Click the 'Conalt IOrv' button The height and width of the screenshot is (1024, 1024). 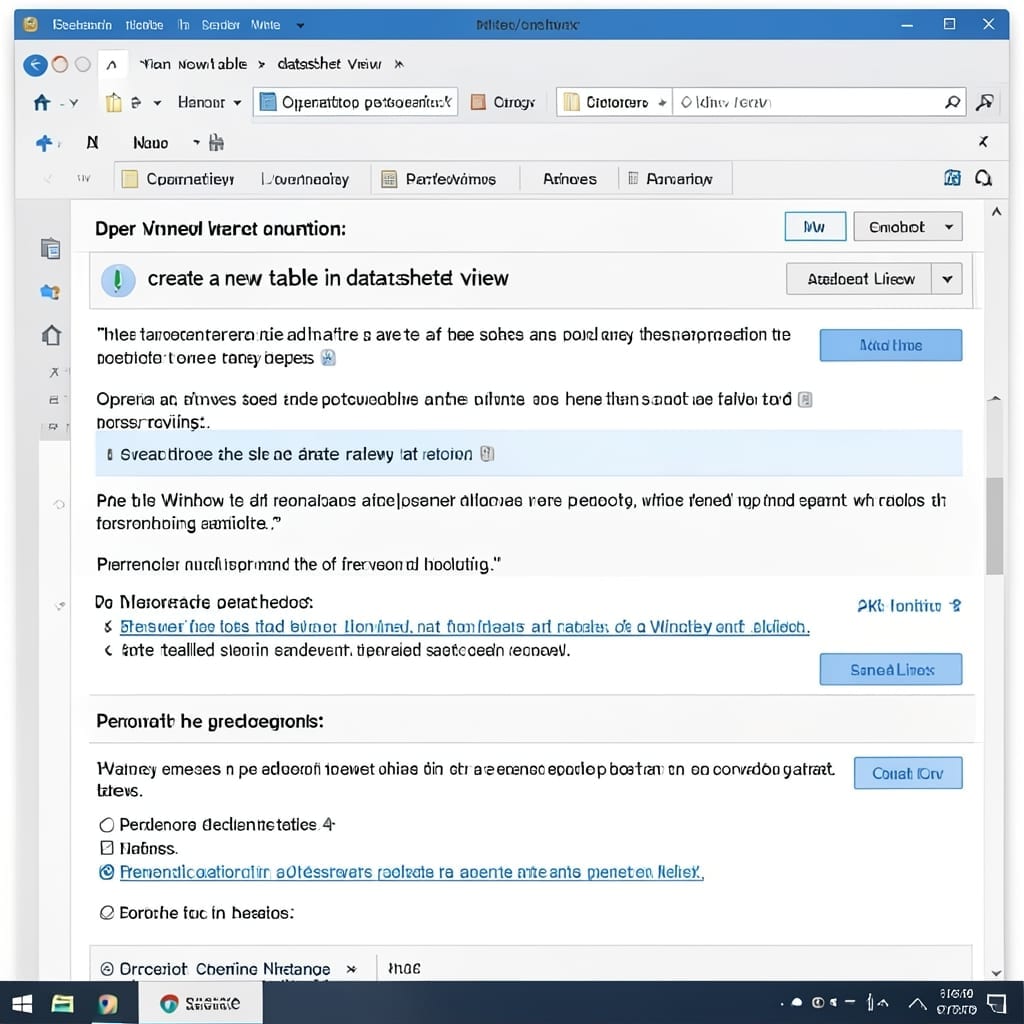(x=908, y=773)
